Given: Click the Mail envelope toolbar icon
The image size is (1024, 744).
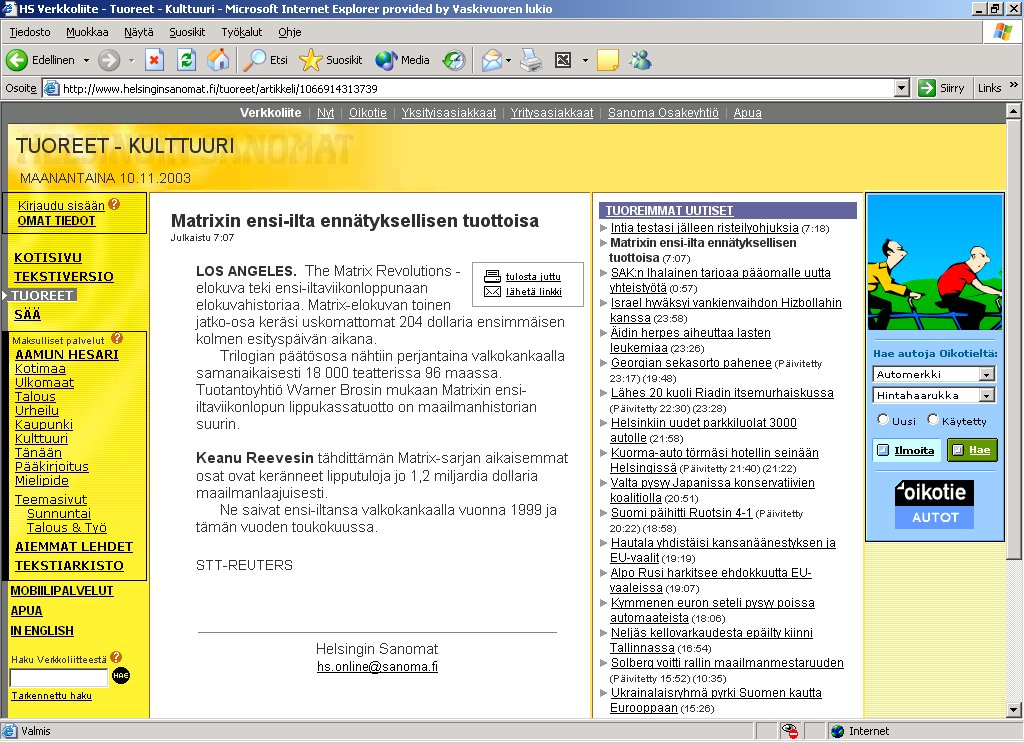Looking at the screenshot, I should (x=491, y=60).
